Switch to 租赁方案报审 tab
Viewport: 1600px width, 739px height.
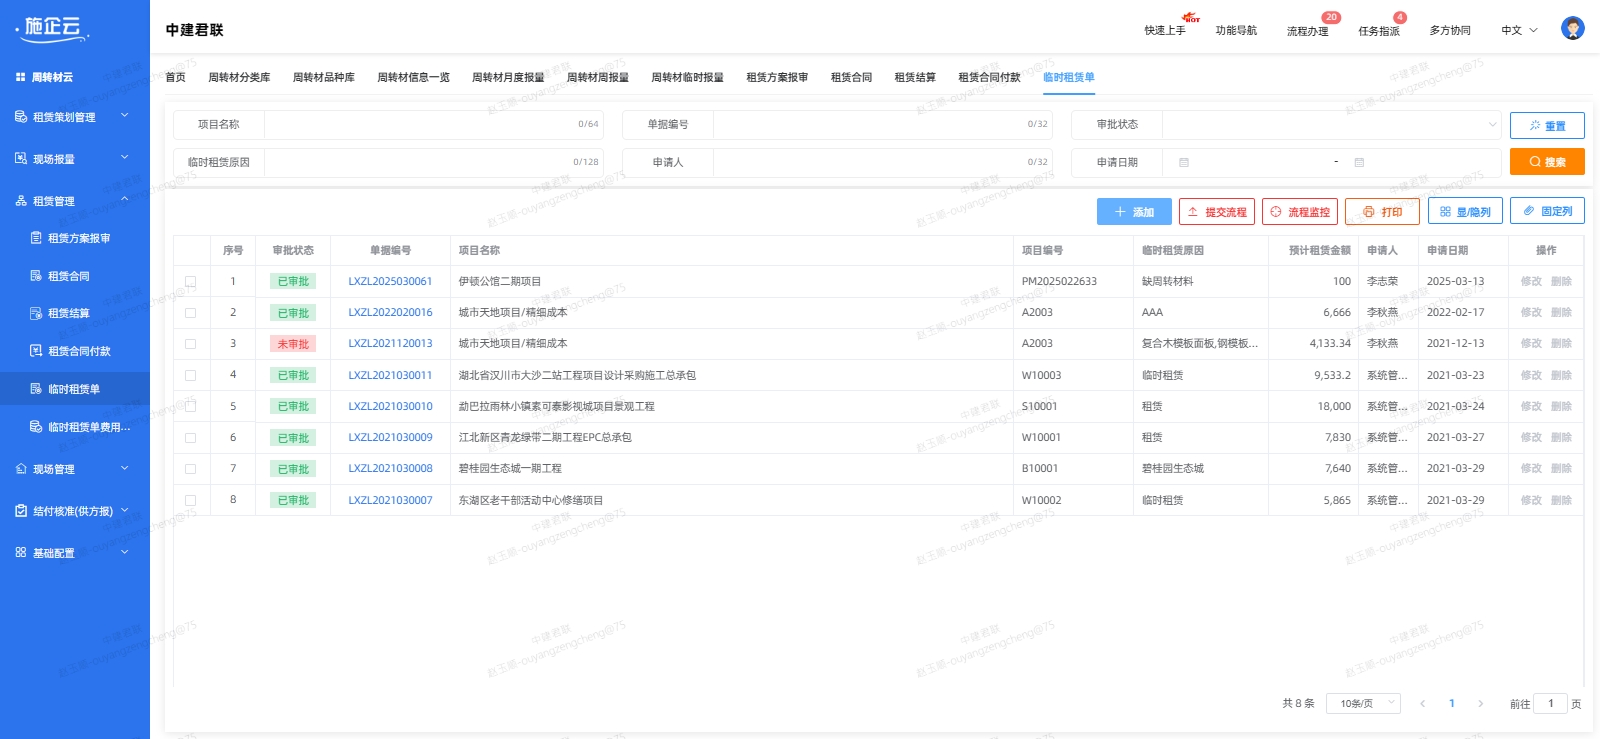(x=777, y=77)
